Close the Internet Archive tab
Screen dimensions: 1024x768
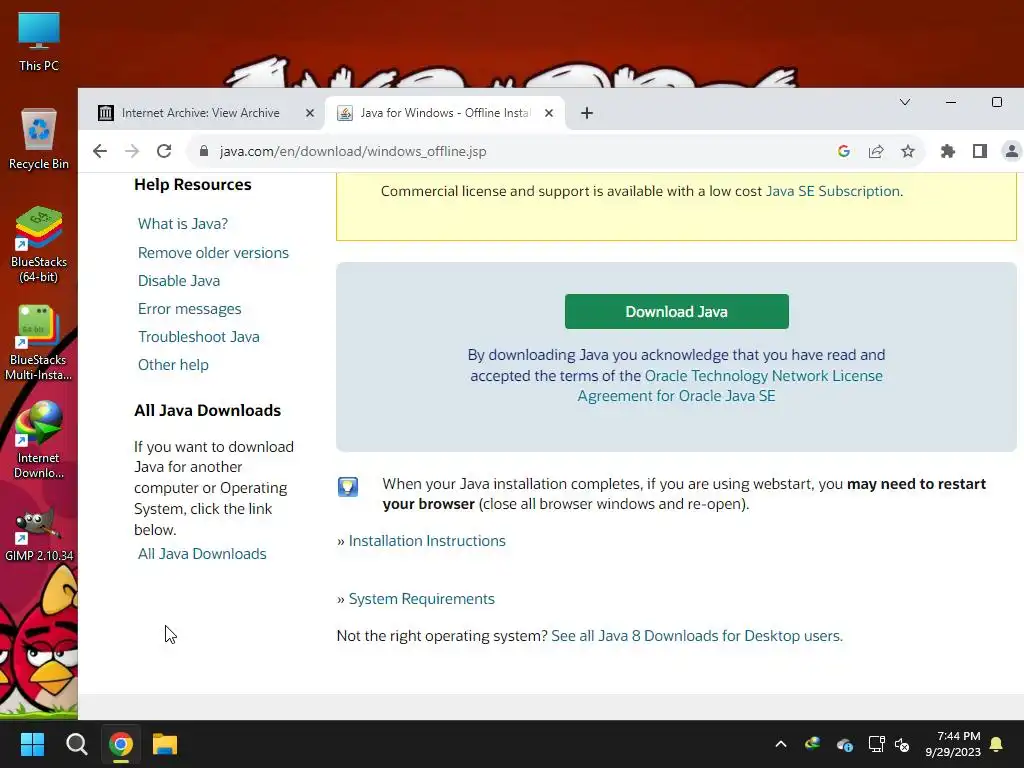coord(310,113)
